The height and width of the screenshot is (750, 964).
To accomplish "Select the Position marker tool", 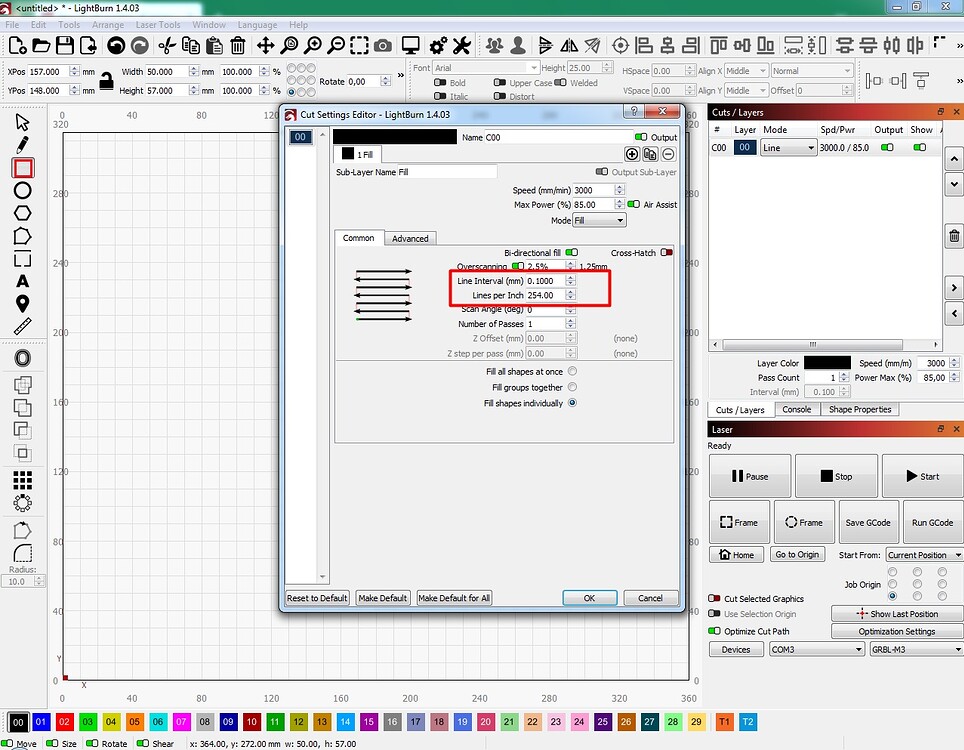I will [23, 304].
